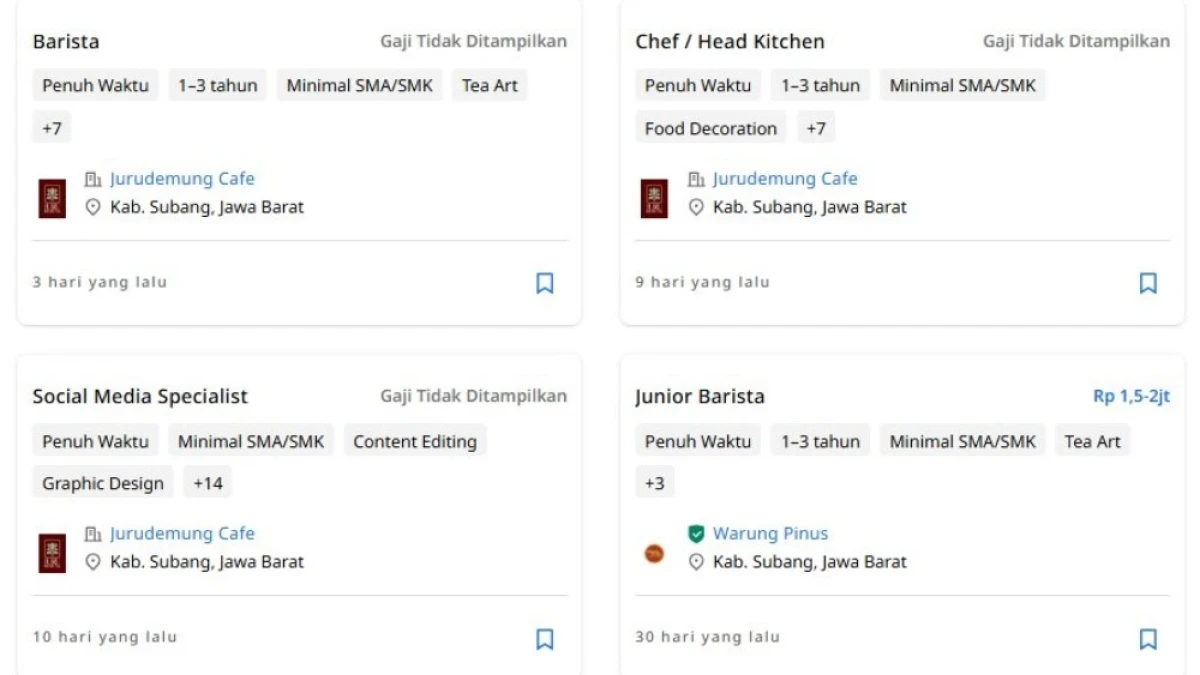This screenshot has height=675, width=1200.
Task: Bookmark the Barista job posting
Action: (545, 283)
